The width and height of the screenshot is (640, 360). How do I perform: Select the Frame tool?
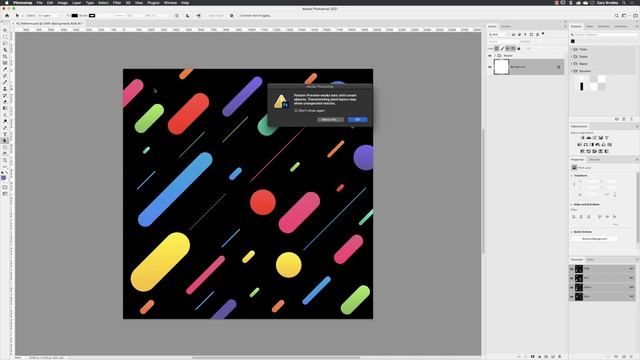(5, 63)
